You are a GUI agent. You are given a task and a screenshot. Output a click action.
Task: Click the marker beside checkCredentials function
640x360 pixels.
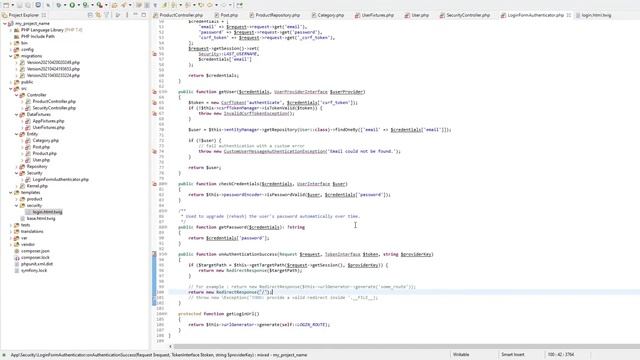(x=154, y=184)
